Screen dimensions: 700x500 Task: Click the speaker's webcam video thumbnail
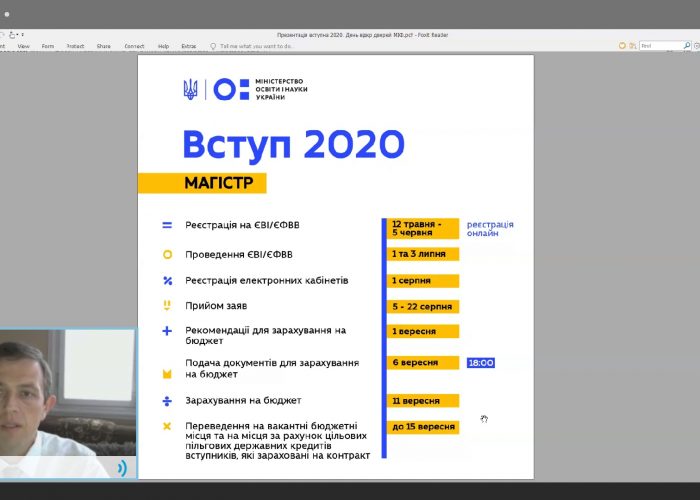pos(68,404)
